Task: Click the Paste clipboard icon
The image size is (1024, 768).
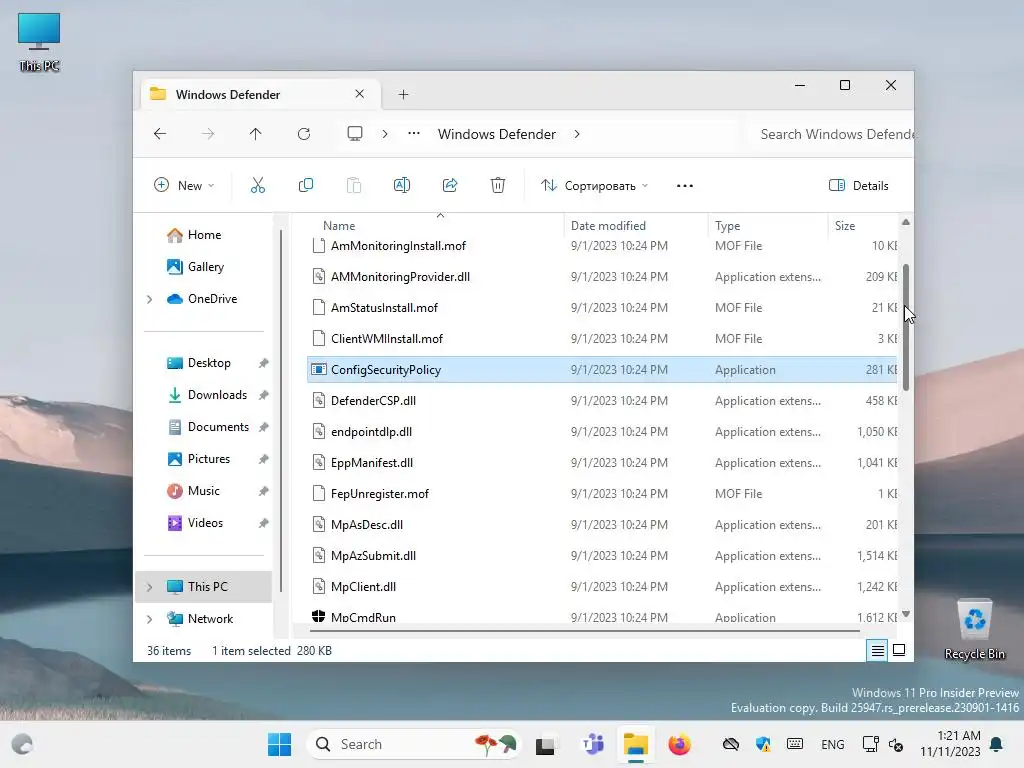Action: tap(354, 185)
